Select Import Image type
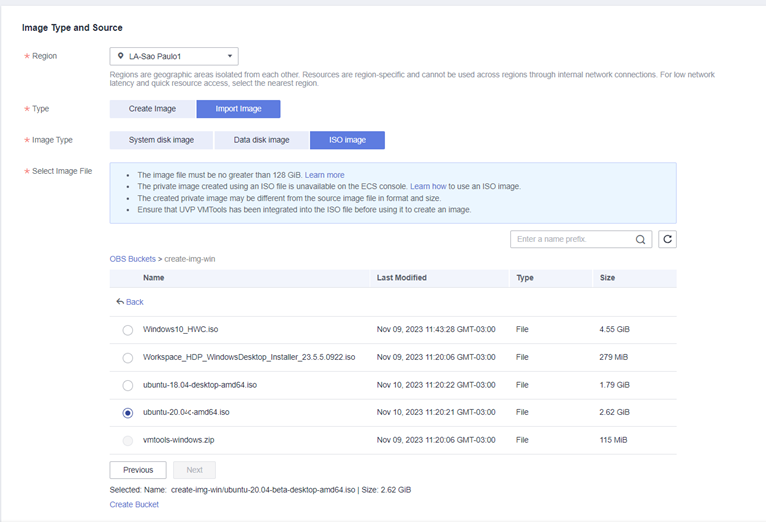 238,109
